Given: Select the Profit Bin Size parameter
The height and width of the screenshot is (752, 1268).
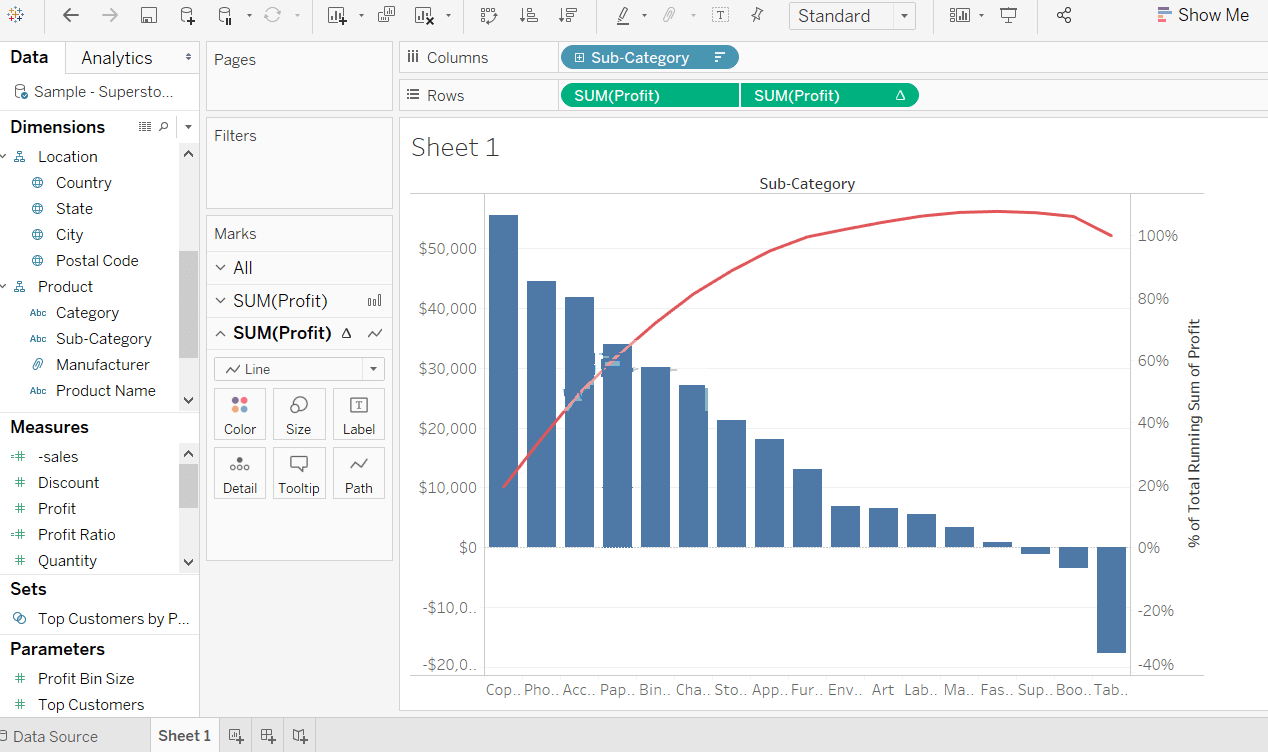Looking at the screenshot, I should click(86, 679).
